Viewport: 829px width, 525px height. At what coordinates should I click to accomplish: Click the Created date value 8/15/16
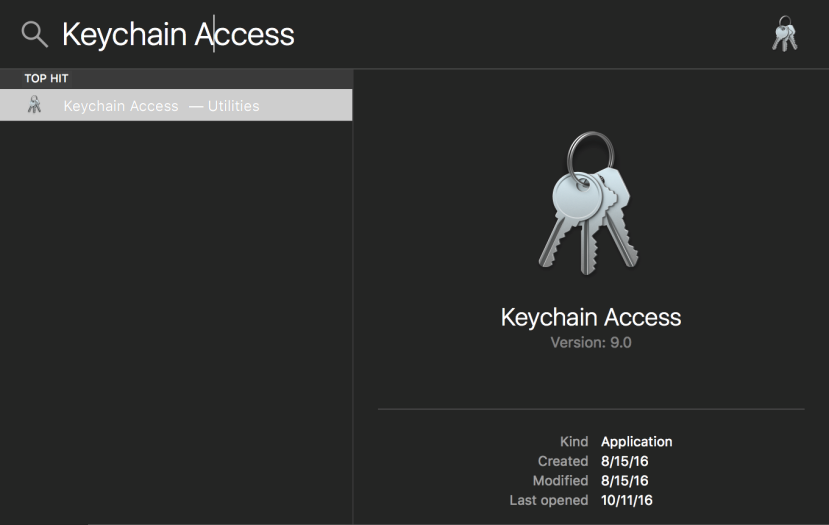[624, 461]
